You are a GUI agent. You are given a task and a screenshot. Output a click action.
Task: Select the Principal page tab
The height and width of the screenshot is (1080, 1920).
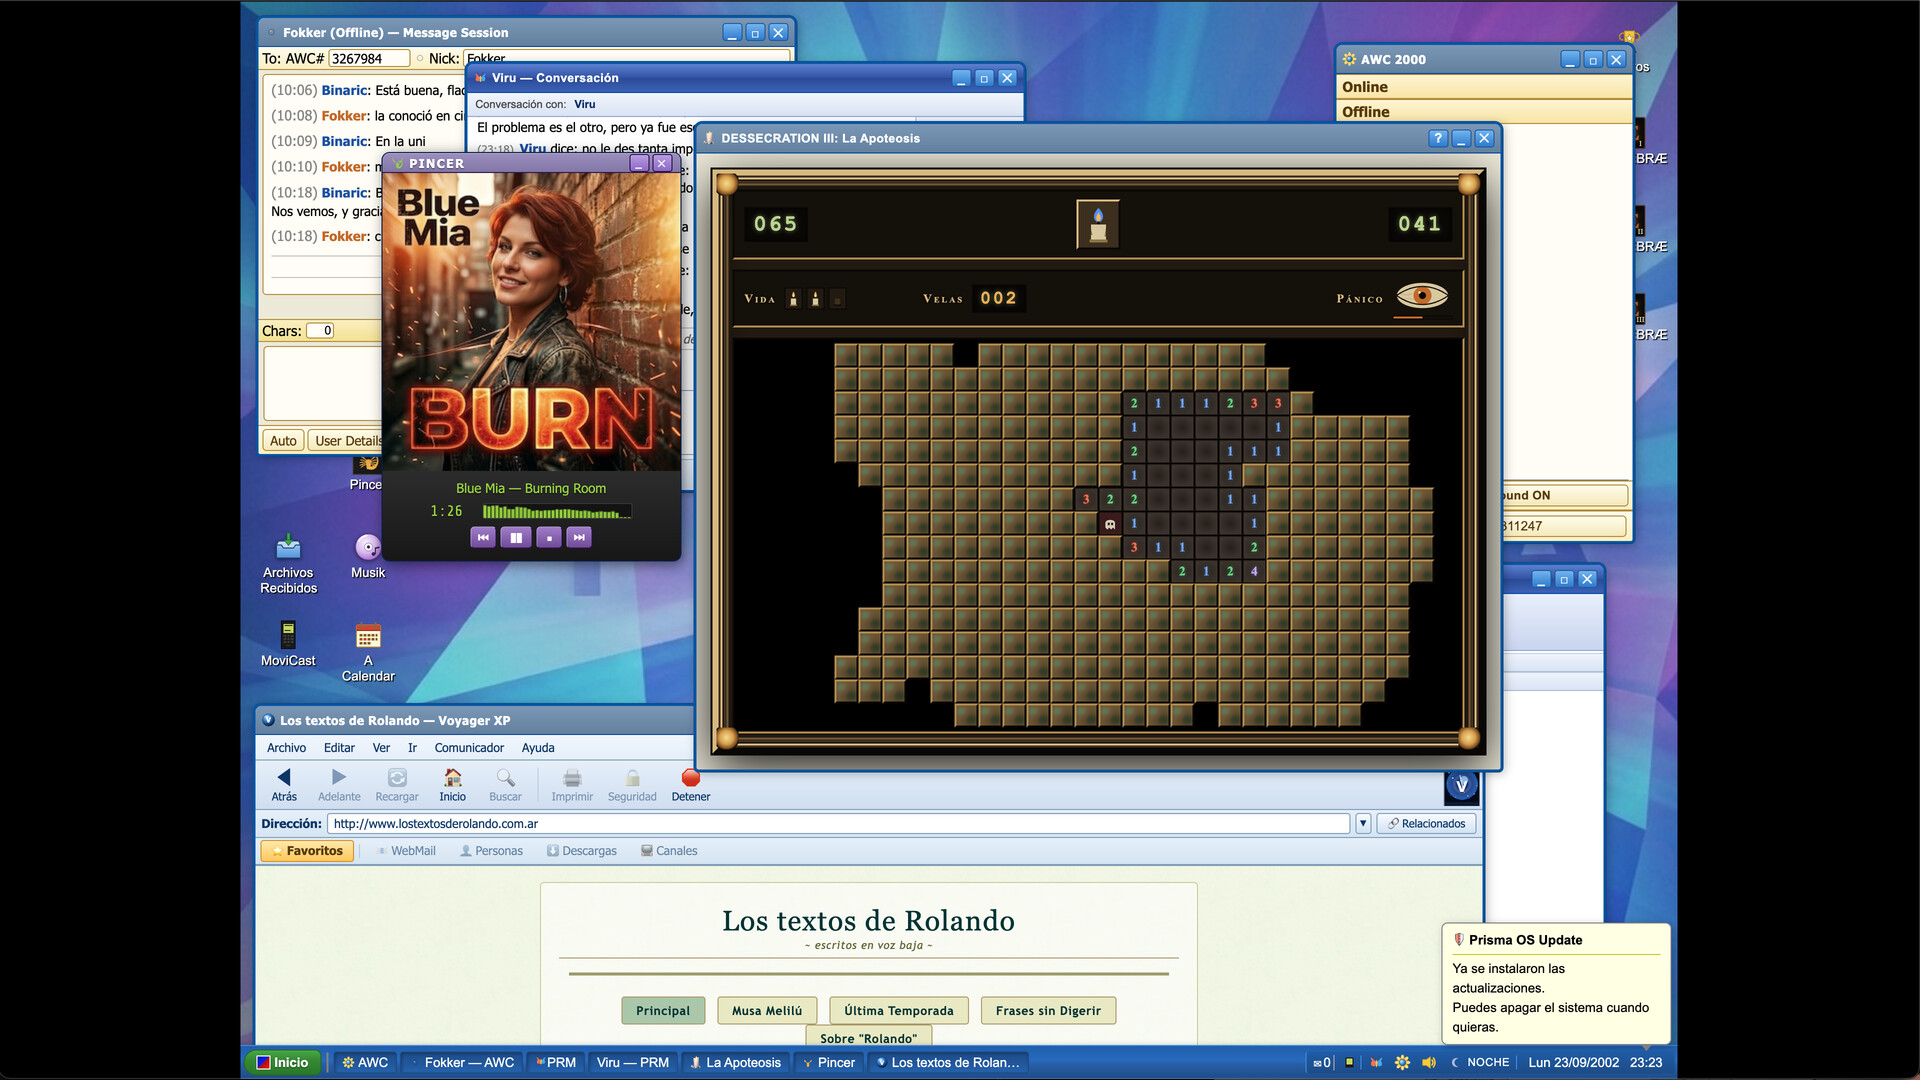[663, 1011]
